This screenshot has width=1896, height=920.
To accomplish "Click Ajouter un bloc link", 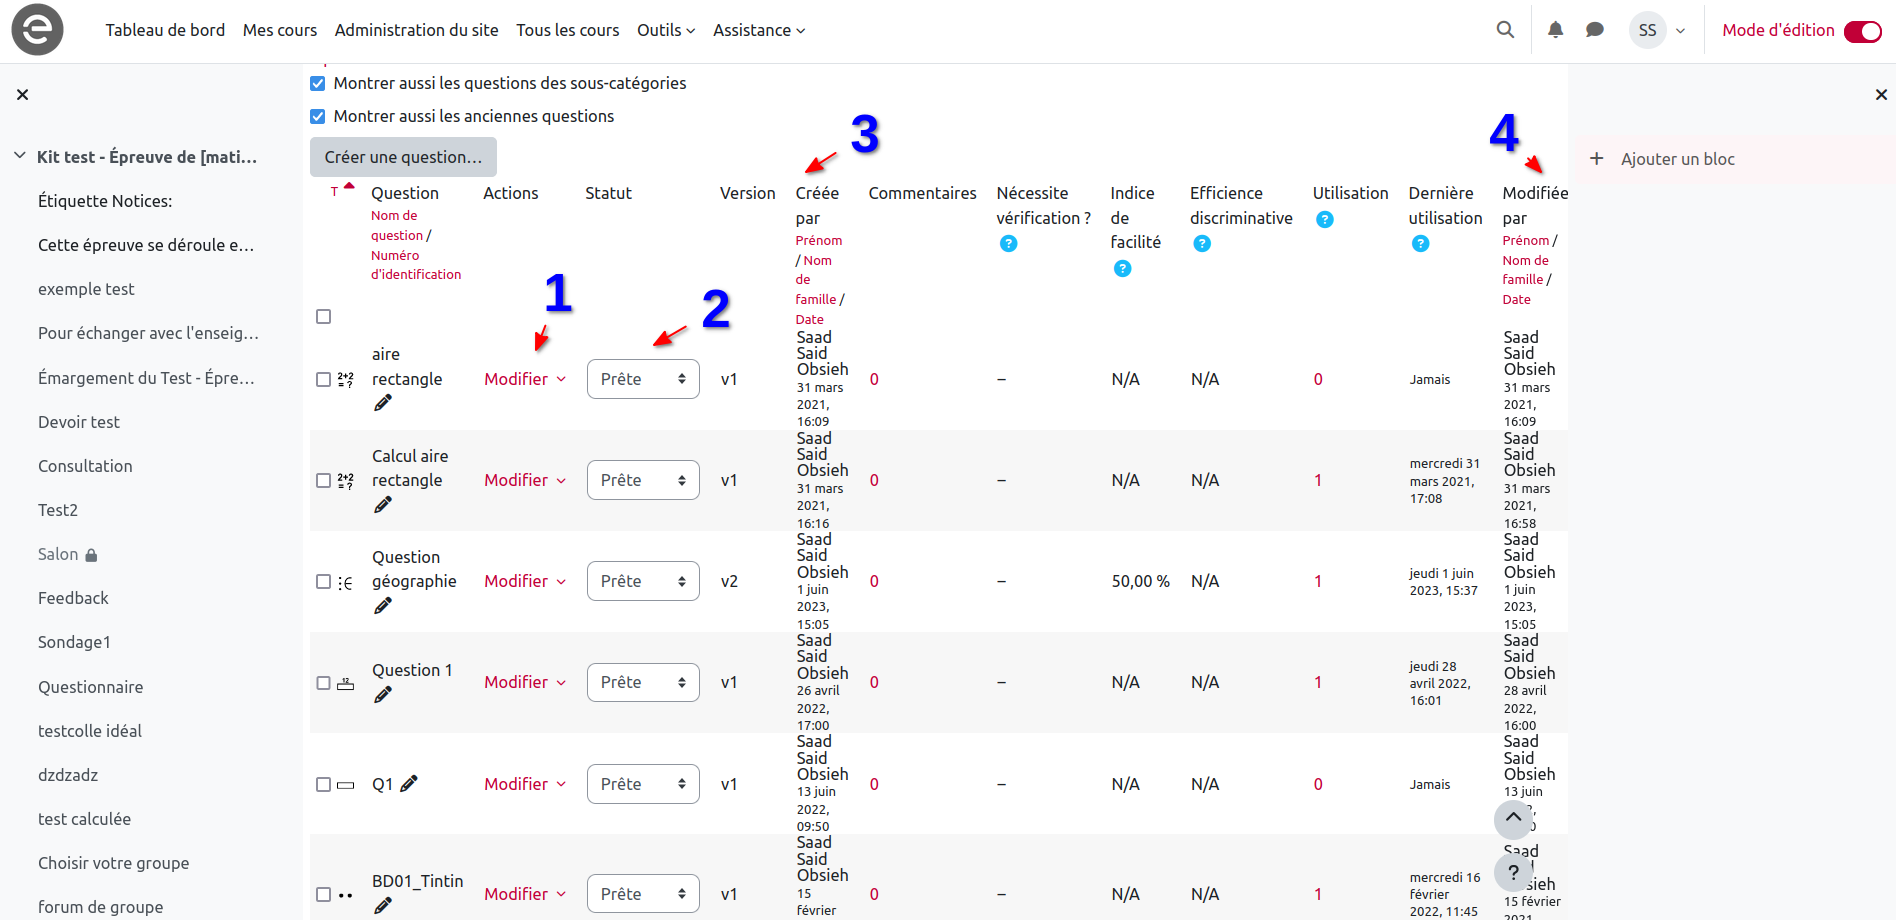I will click(x=1677, y=159).
